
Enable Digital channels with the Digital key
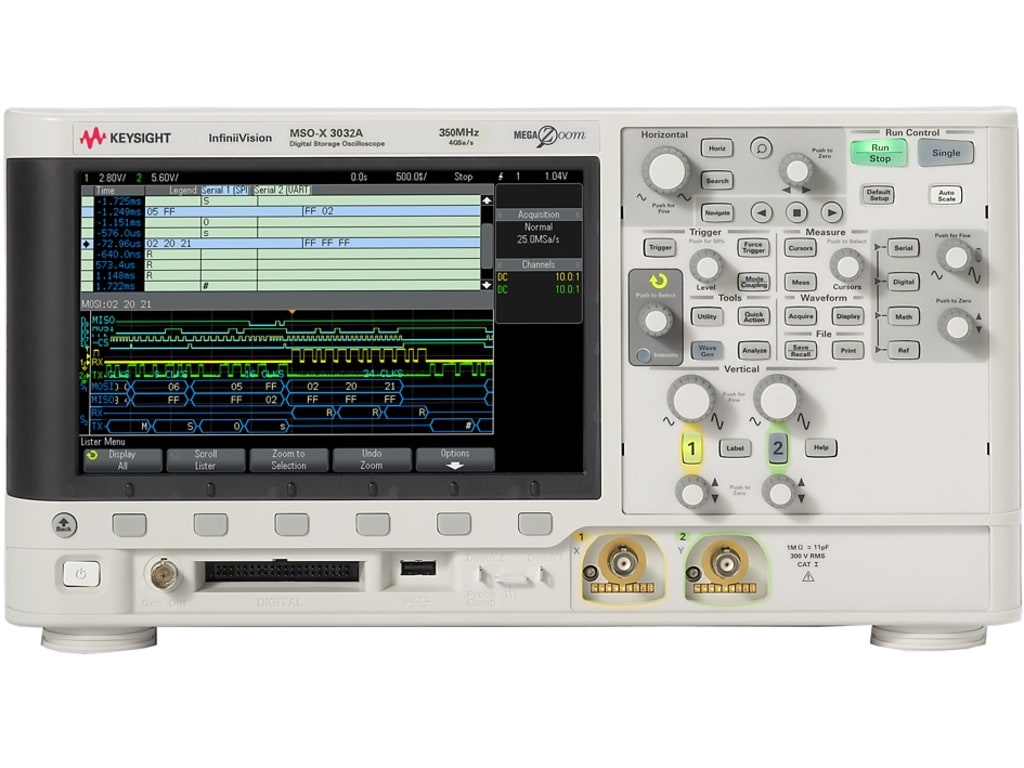pos(904,282)
